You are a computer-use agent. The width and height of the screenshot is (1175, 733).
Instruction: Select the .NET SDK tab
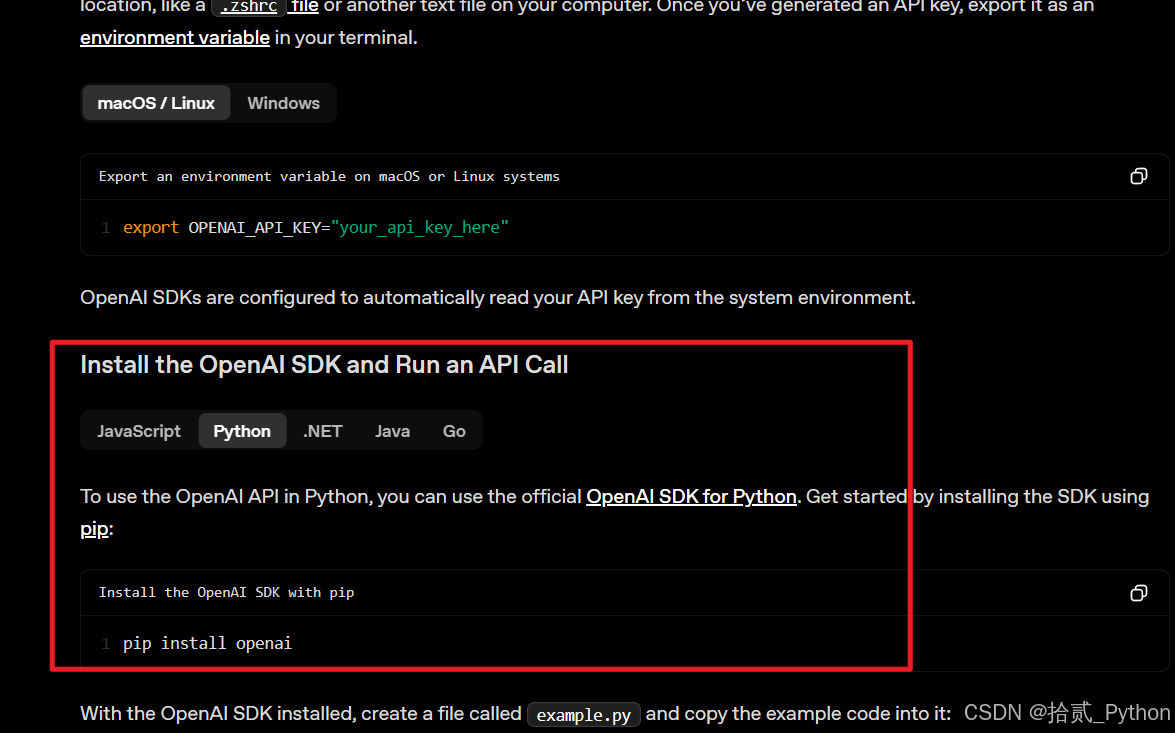(323, 431)
